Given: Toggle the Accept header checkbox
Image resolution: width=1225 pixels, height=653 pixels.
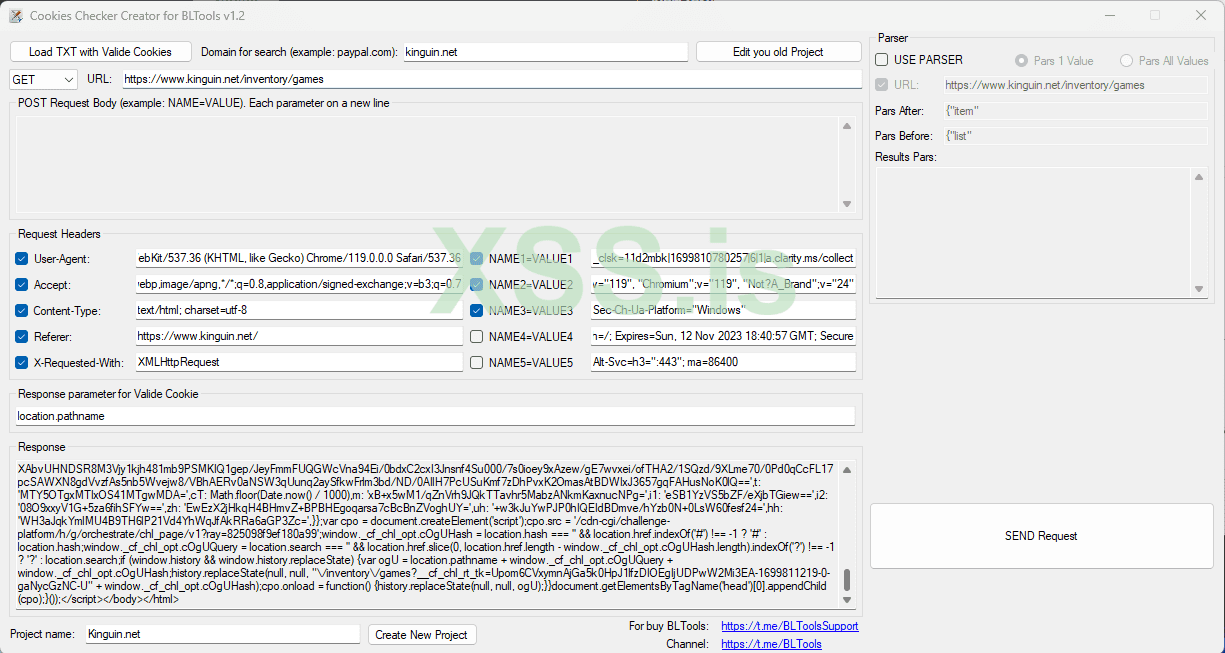Looking at the screenshot, I should pyautogui.click(x=22, y=285).
